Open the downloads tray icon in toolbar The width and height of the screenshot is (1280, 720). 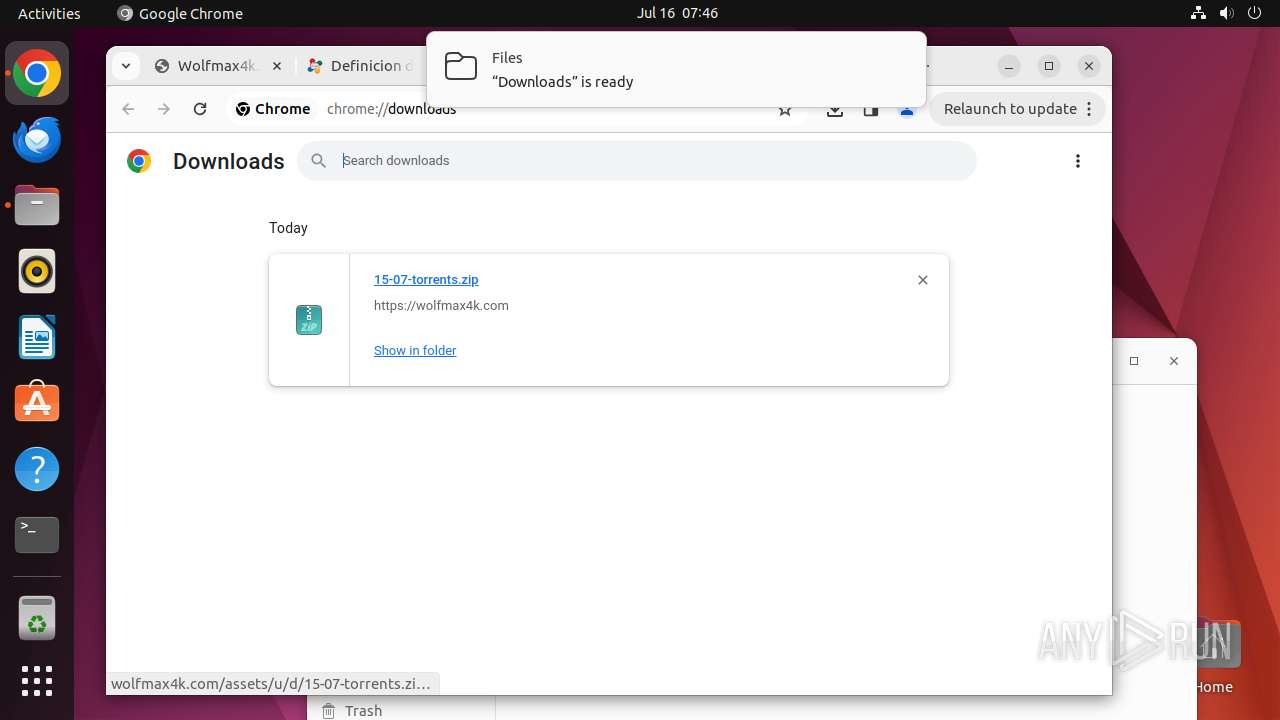click(x=835, y=109)
